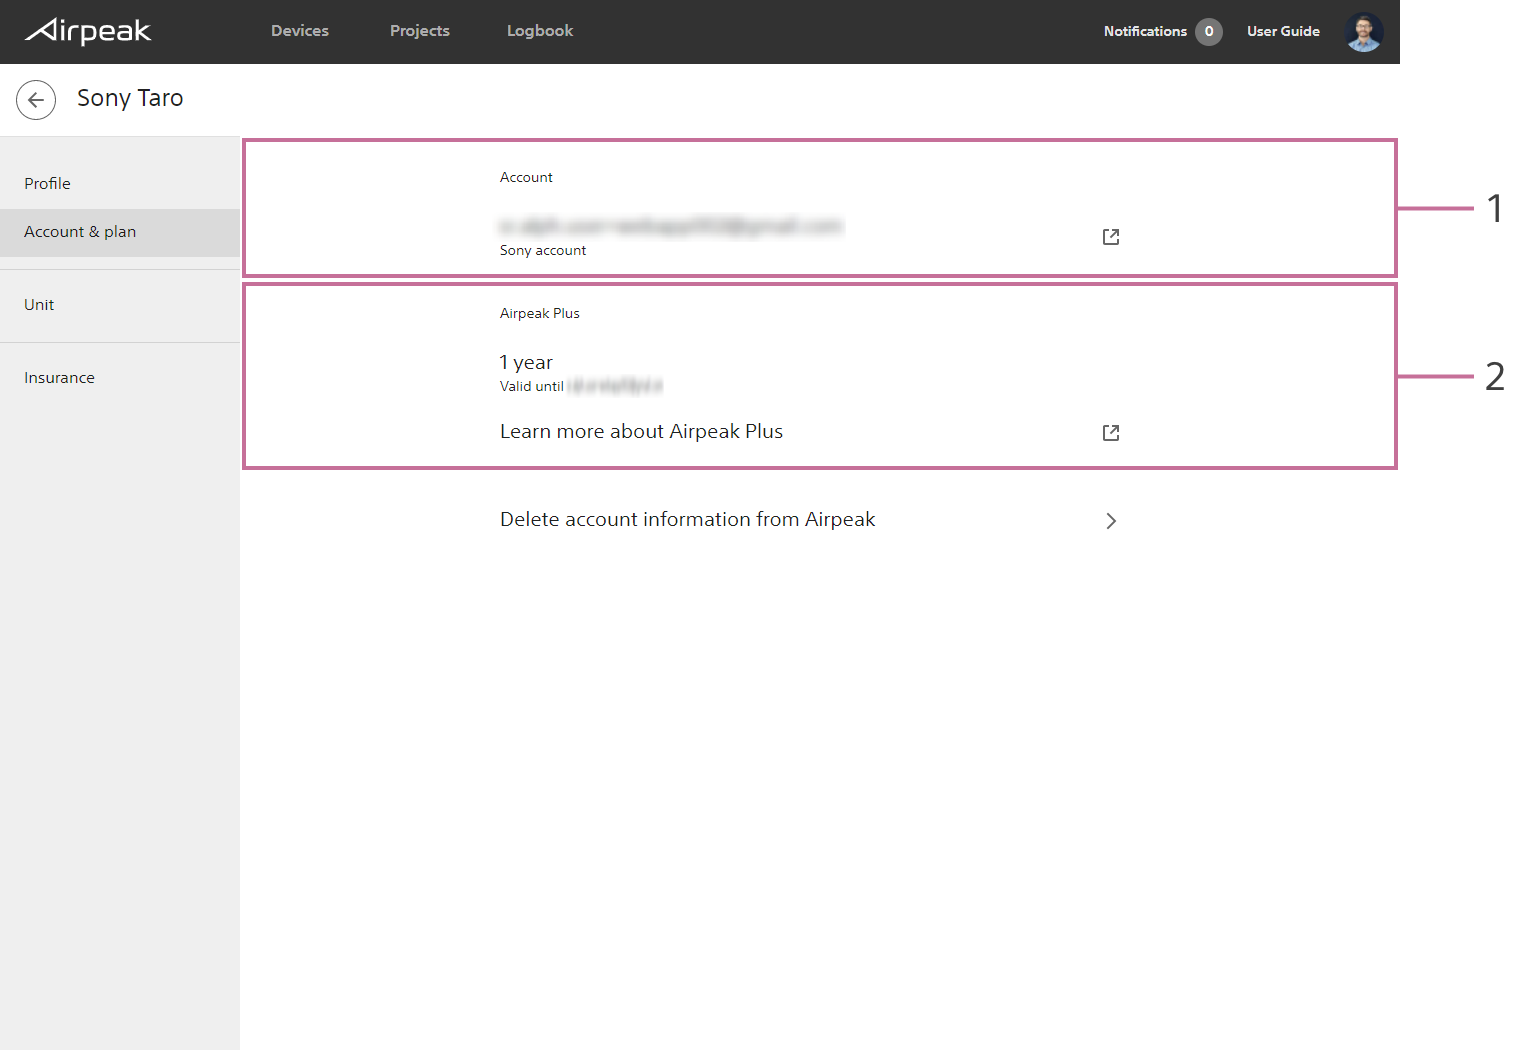Click the 'Airpeak Plus' section heading

point(540,313)
